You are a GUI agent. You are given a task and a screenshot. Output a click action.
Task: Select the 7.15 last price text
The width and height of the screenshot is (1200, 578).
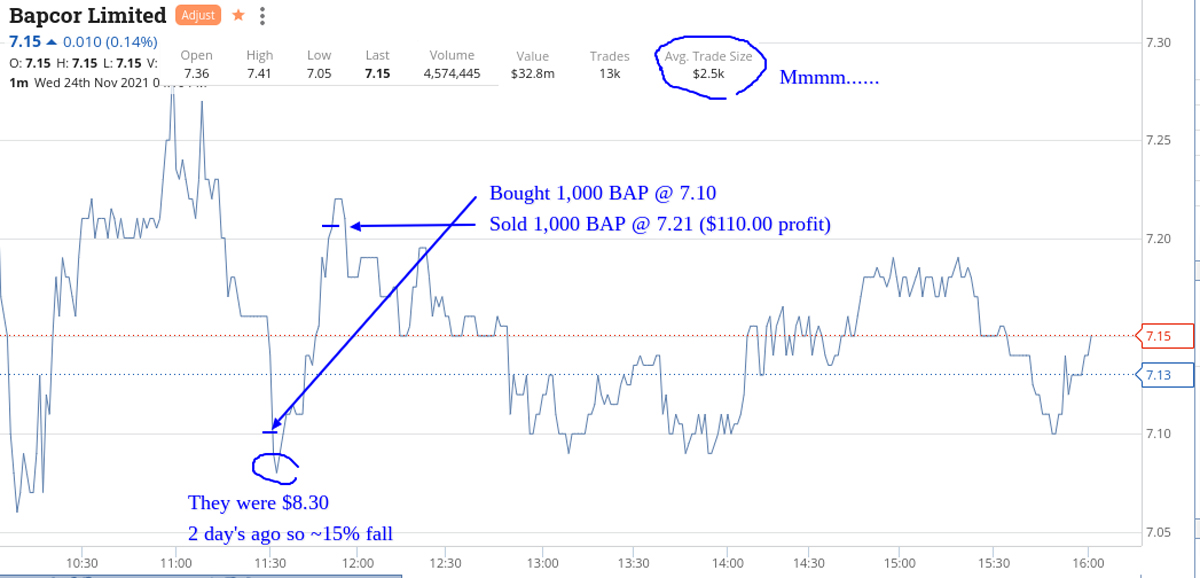click(24, 41)
